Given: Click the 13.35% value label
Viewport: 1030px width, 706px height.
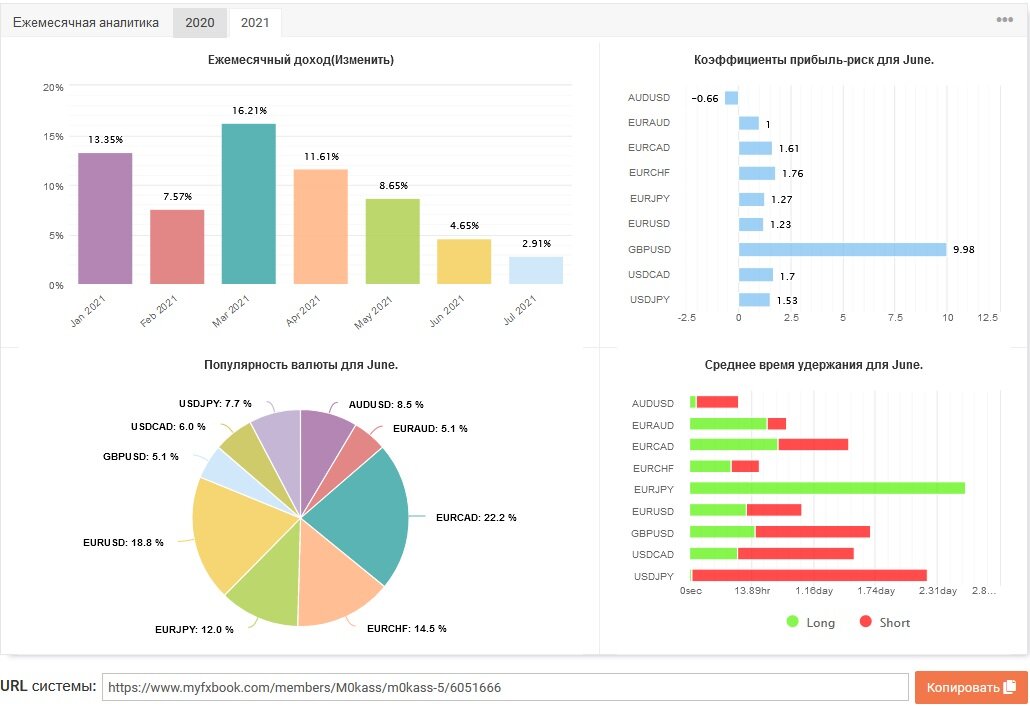Looking at the screenshot, I should click(106, 139).
